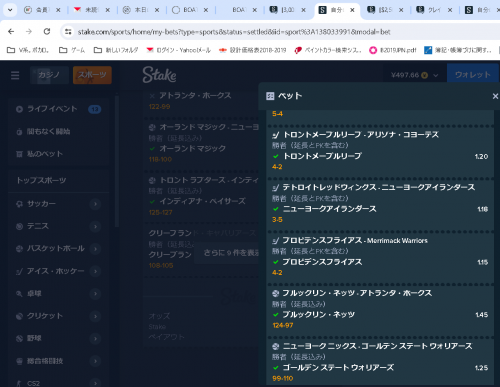Go back in the browser
Screen dimensions: 500x387
[x=11, y=32]
